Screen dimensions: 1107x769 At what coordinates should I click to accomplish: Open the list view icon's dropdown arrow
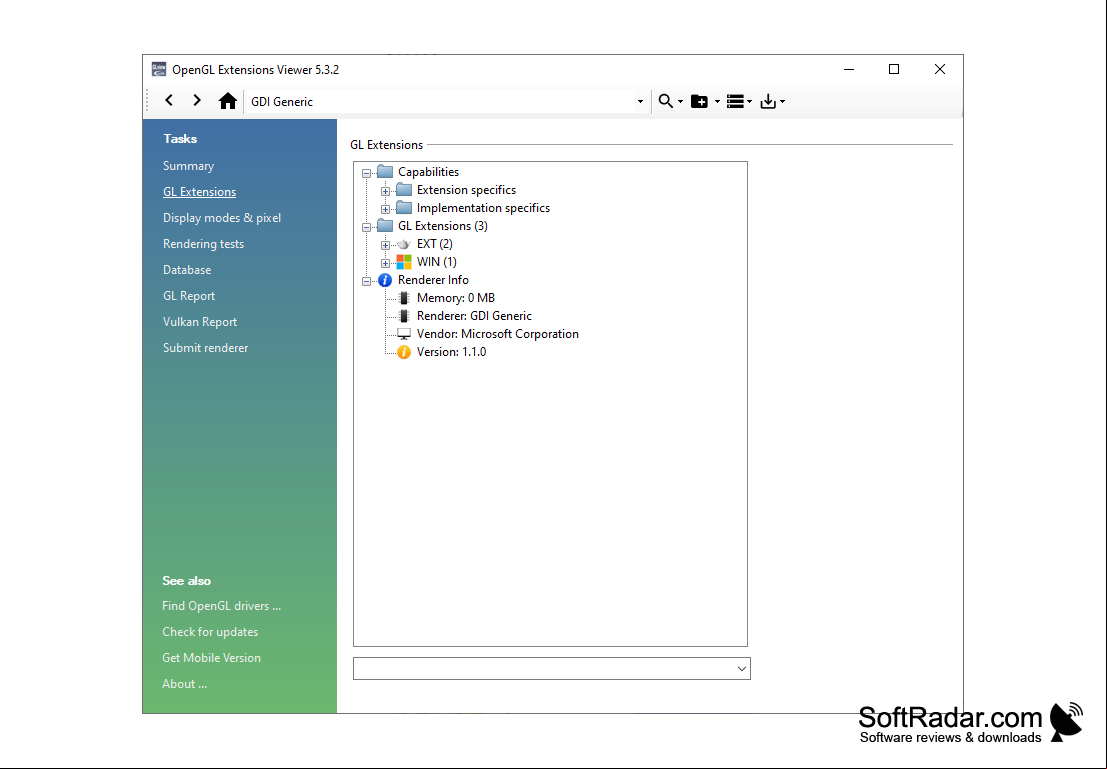(x=749, y=102)
